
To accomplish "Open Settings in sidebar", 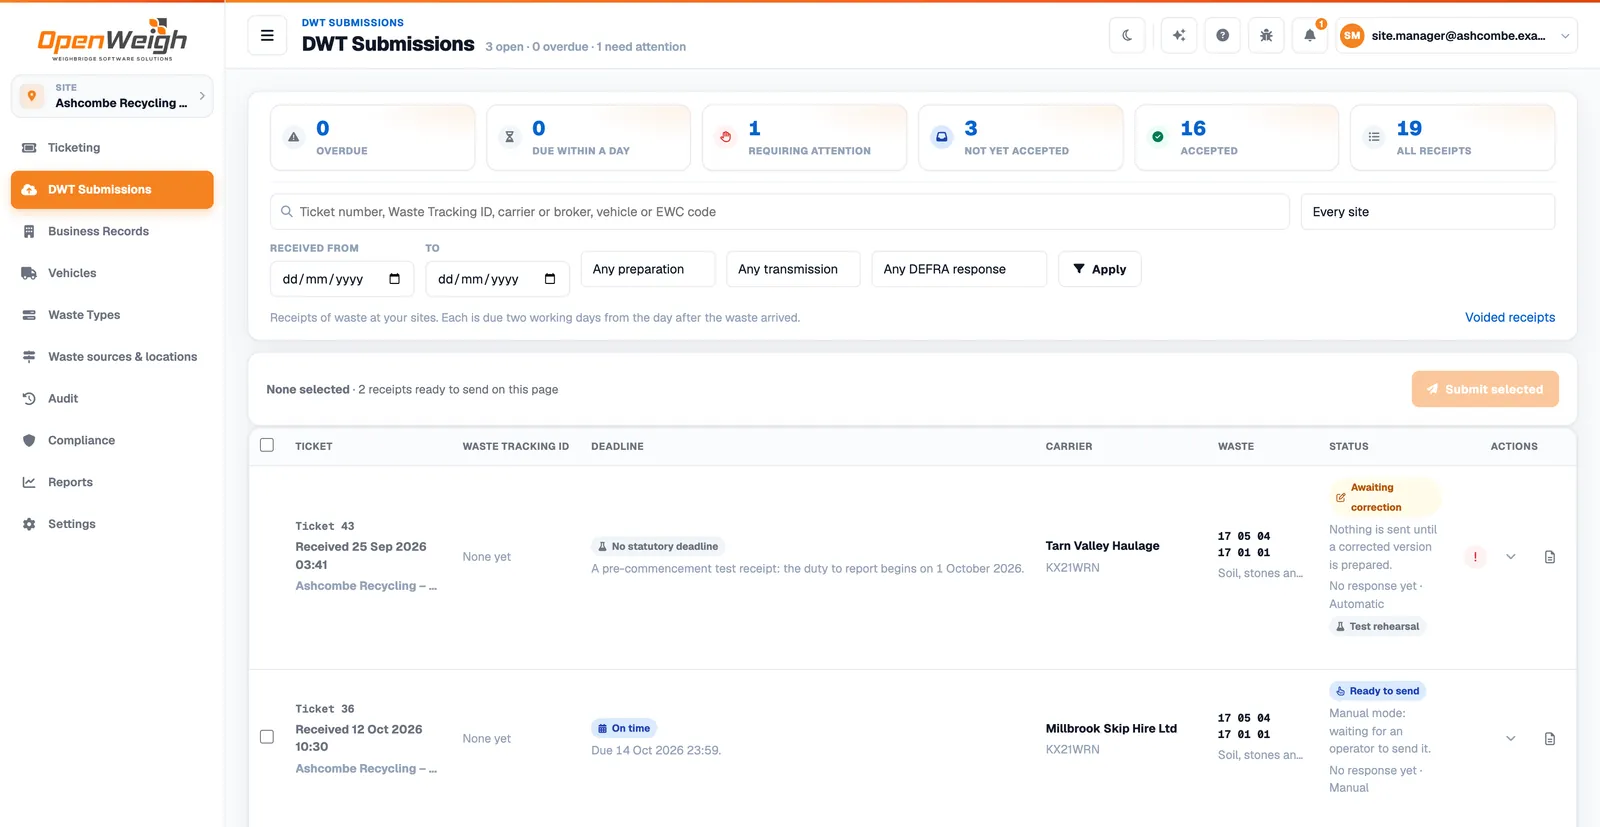I will [112, 524].
